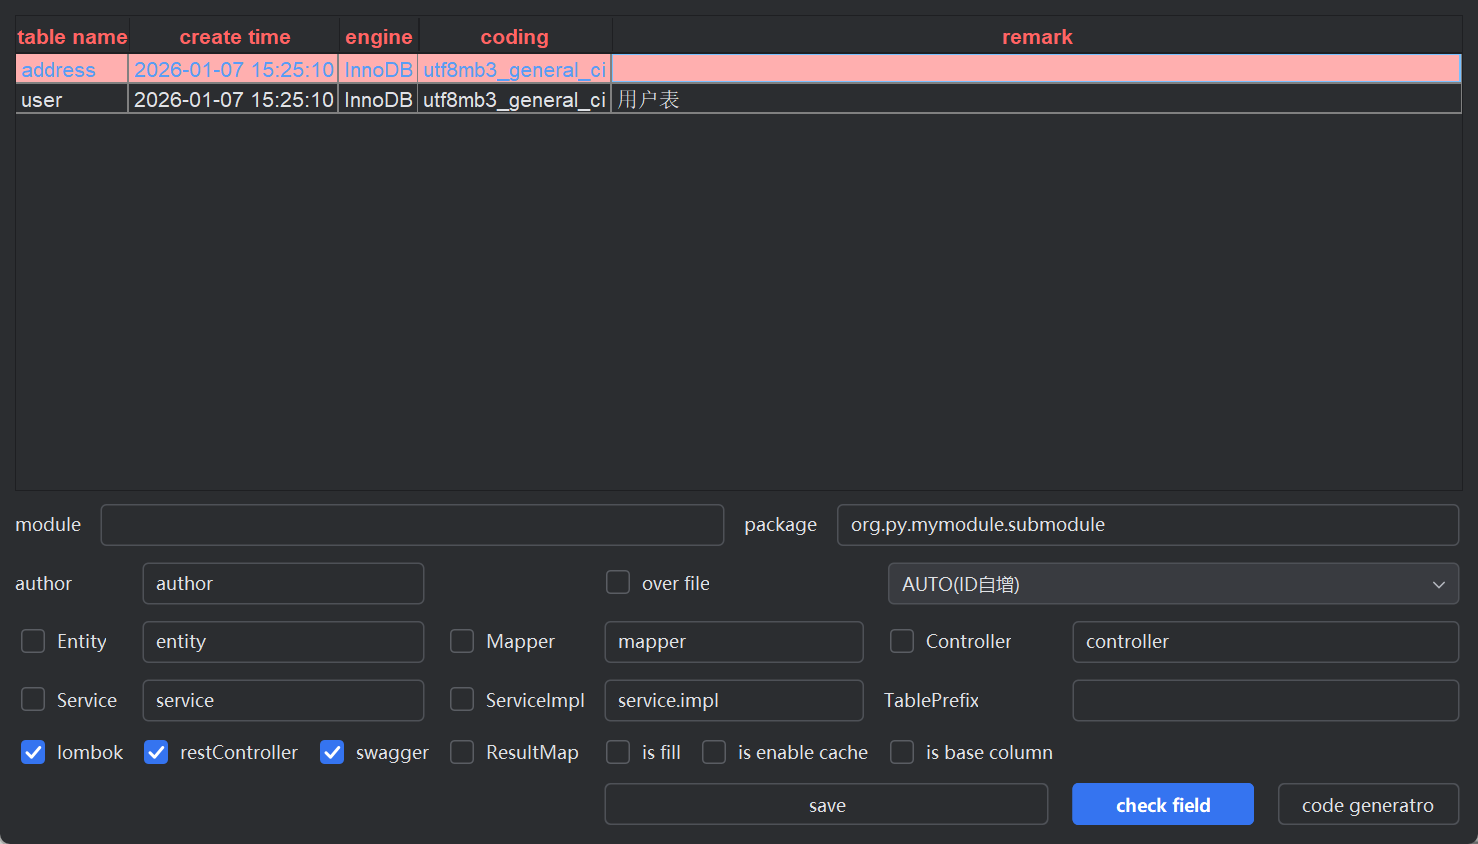This screenshot has height=844, width=1478.
Task: Enable the Entity checkbox
Action: [x=33, y=641]
